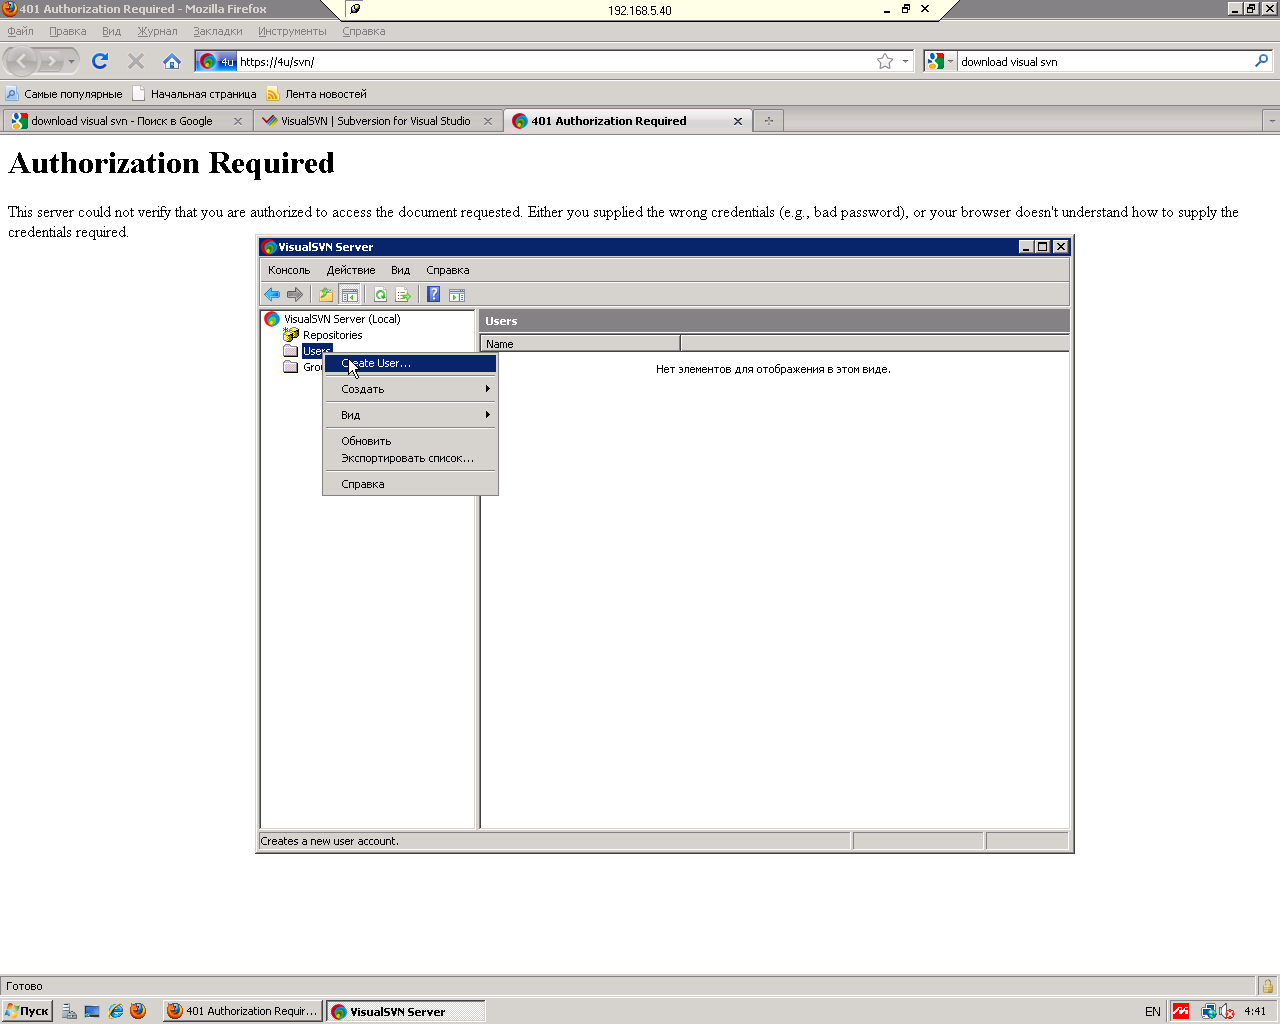The image size is (1280, 1024).
Task: Click the Back arrow in VisualSVN Server toolbar
Action: pyautogui.click(x=272, y=294)
